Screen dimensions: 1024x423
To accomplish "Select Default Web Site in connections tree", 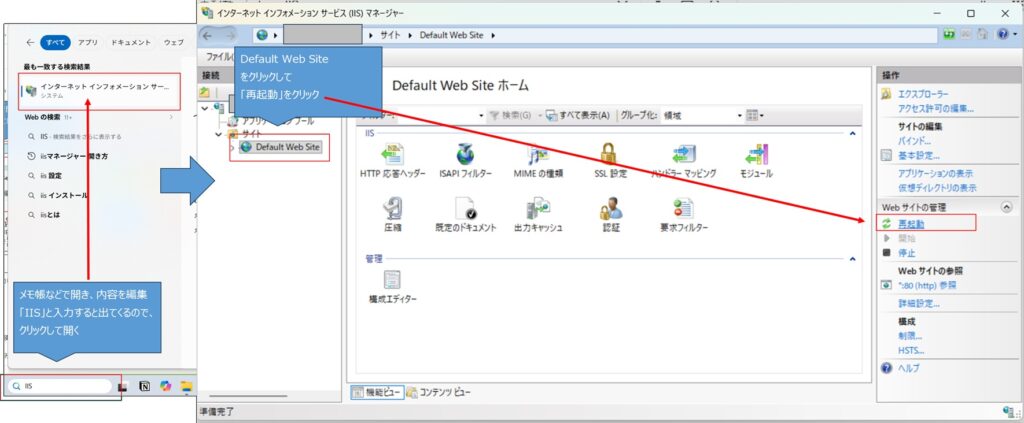I will (287, 147).
